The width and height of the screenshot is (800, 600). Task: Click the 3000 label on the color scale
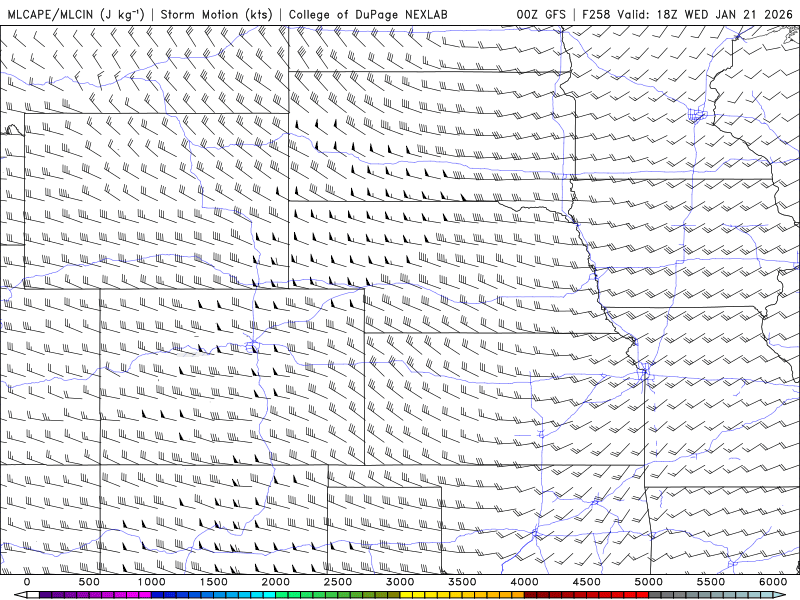pos(401,582)
